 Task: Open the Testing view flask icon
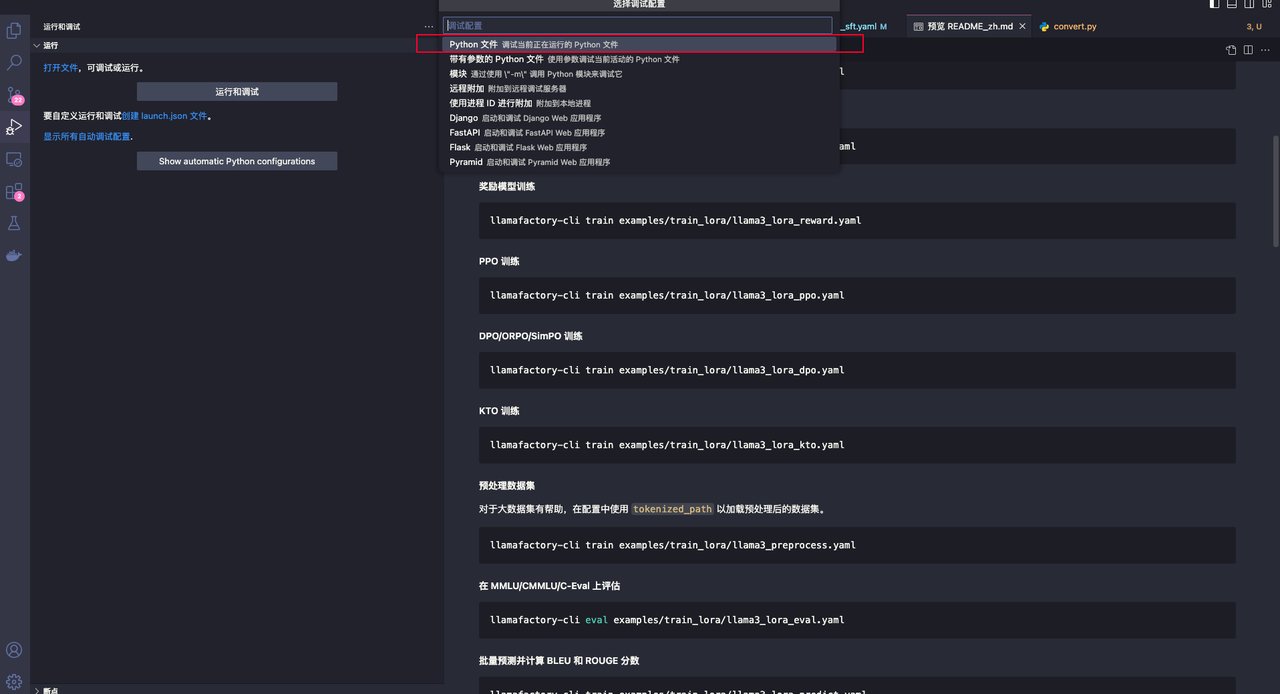(x=14, y=223)
